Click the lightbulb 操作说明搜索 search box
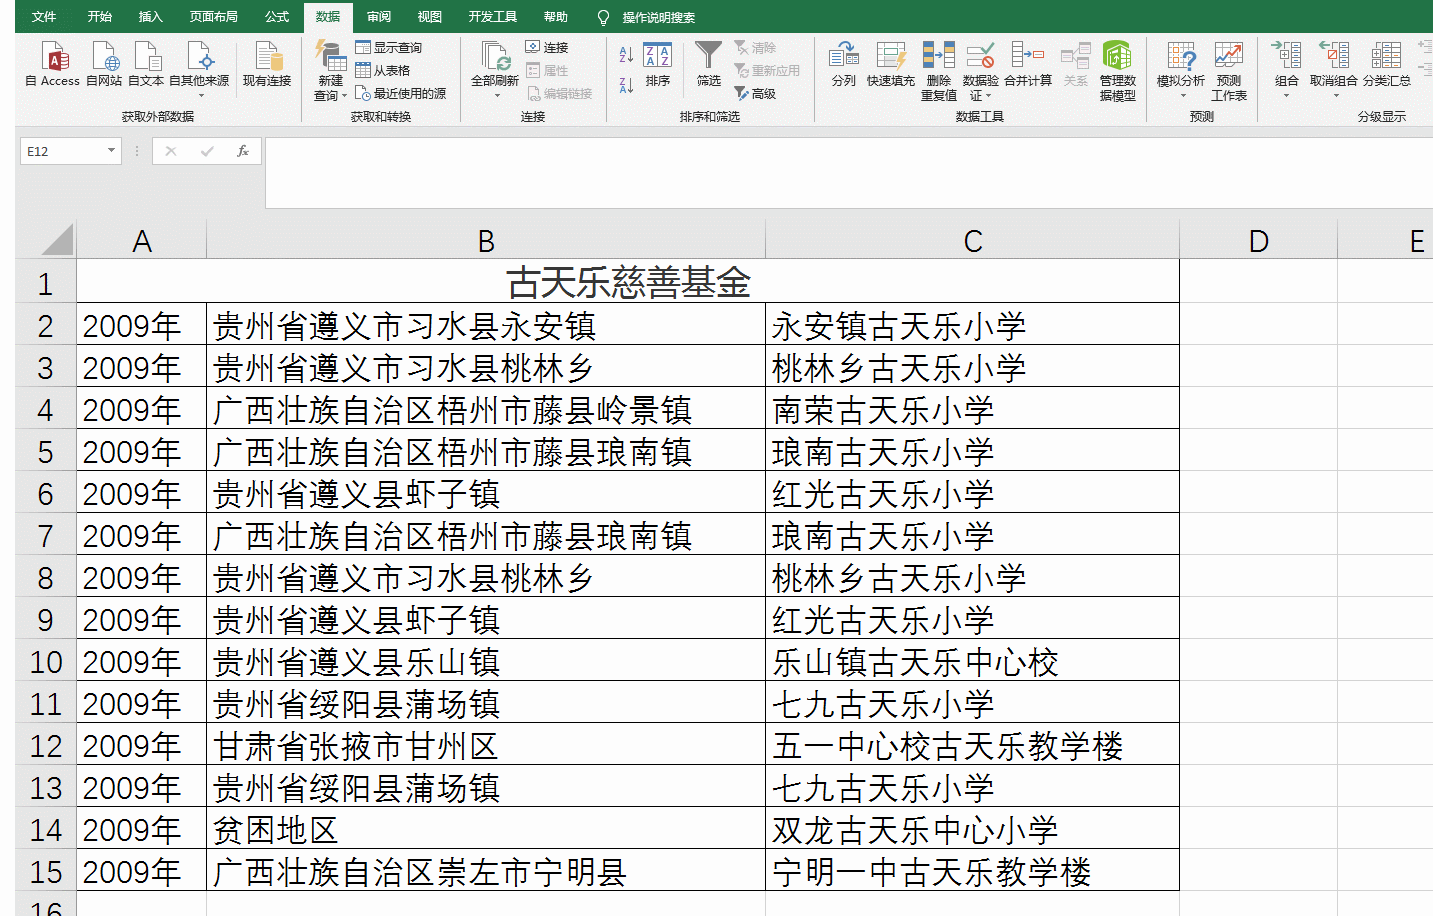This screenshot has height=916, width=1433. tap(647, 17)
